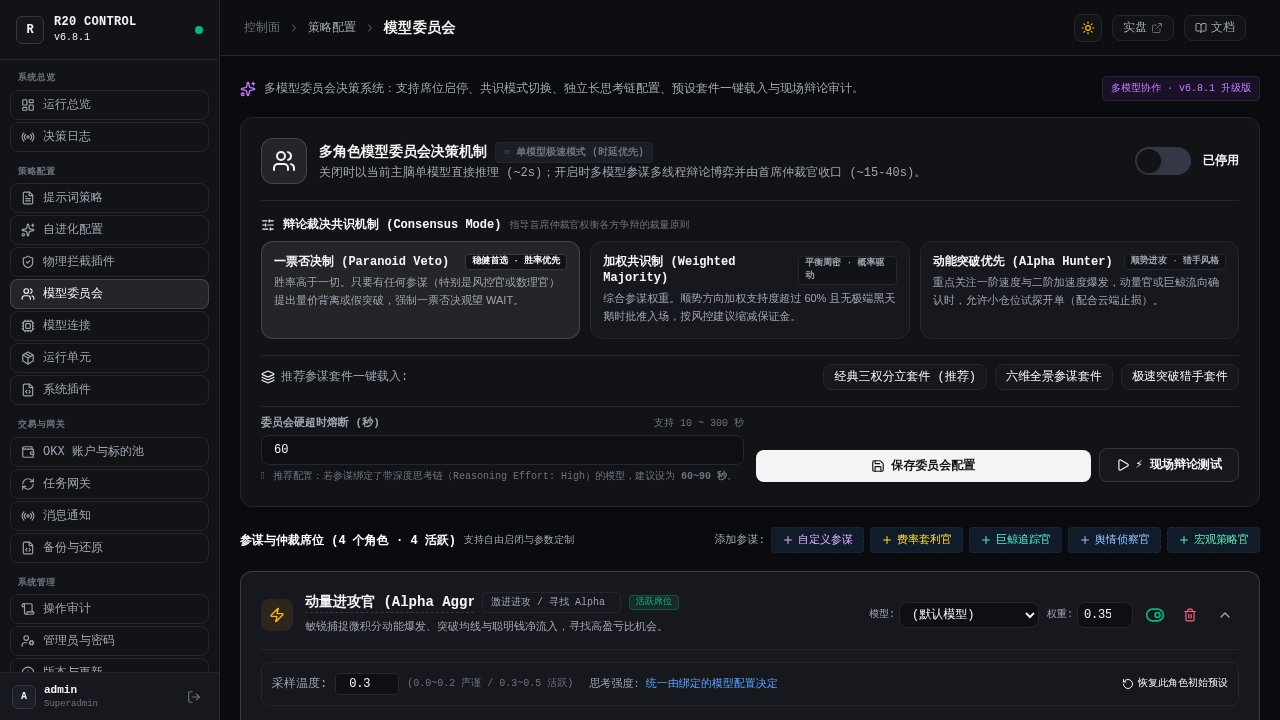Select 一票否决制 (Paranoid Veto) consensus mode
Viewport: 1280px width, 720px height.
pos(420,290)
